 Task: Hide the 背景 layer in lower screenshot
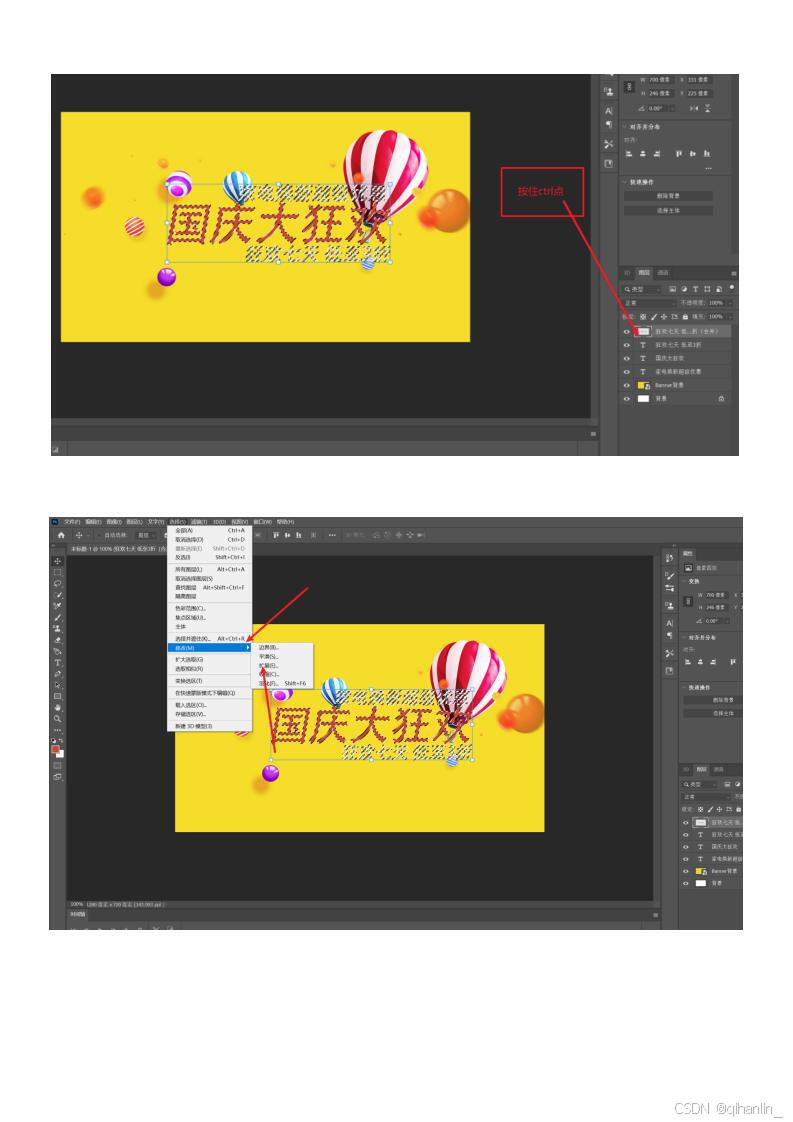click(x=685, y=883)
